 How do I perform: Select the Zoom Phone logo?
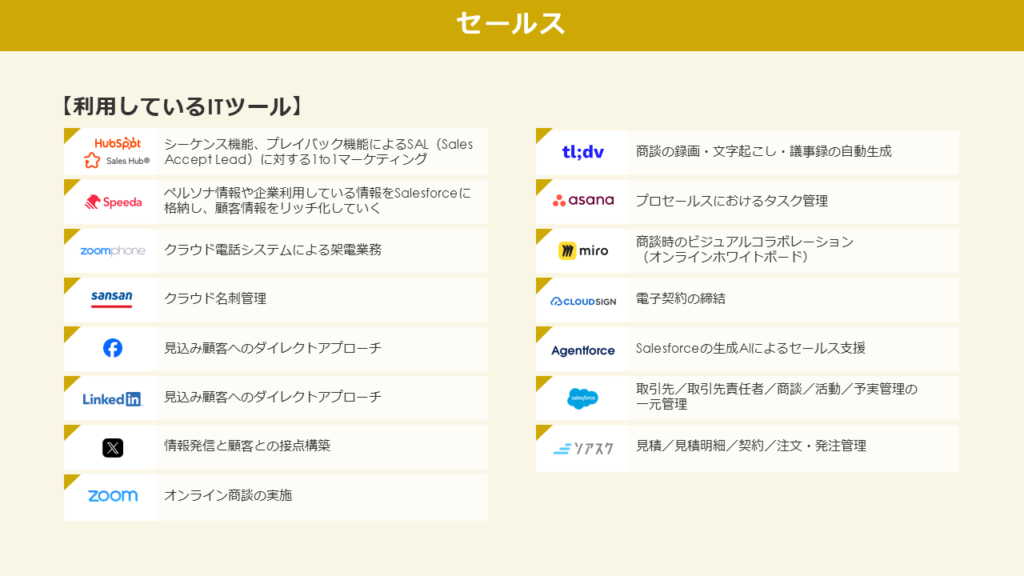click(112, 250)
